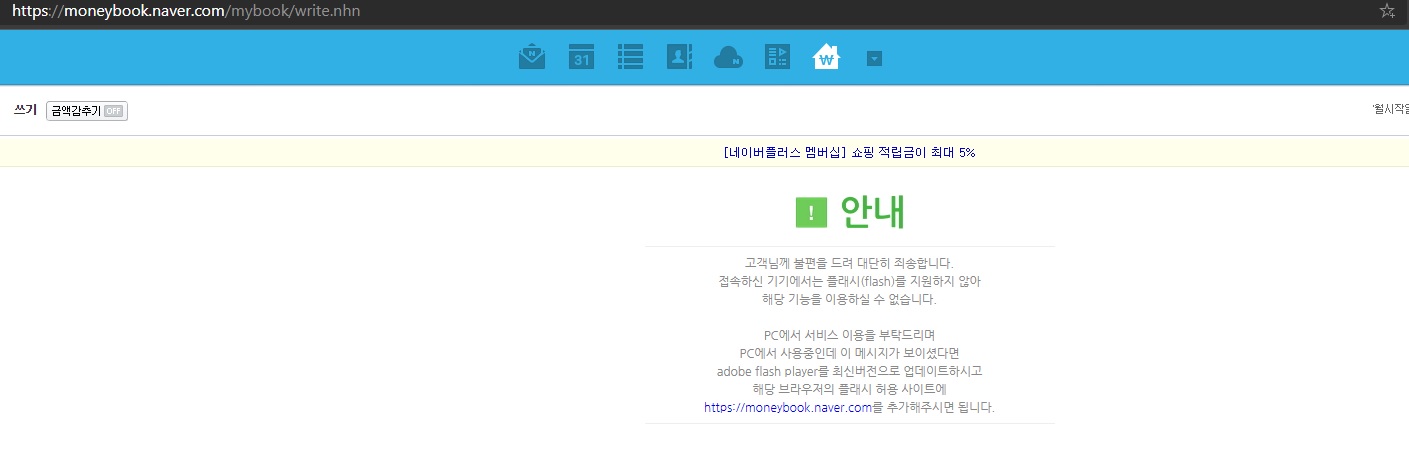
Task: Click line mentioning 플래시(flash)를 지원하지 않아
Action: click(849, 281)
